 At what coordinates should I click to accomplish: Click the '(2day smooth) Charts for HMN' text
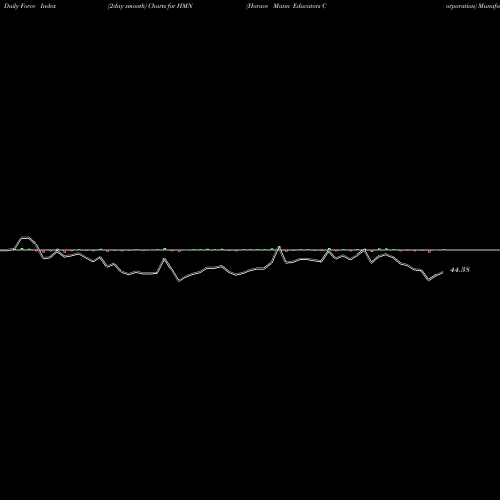[150, 6]
